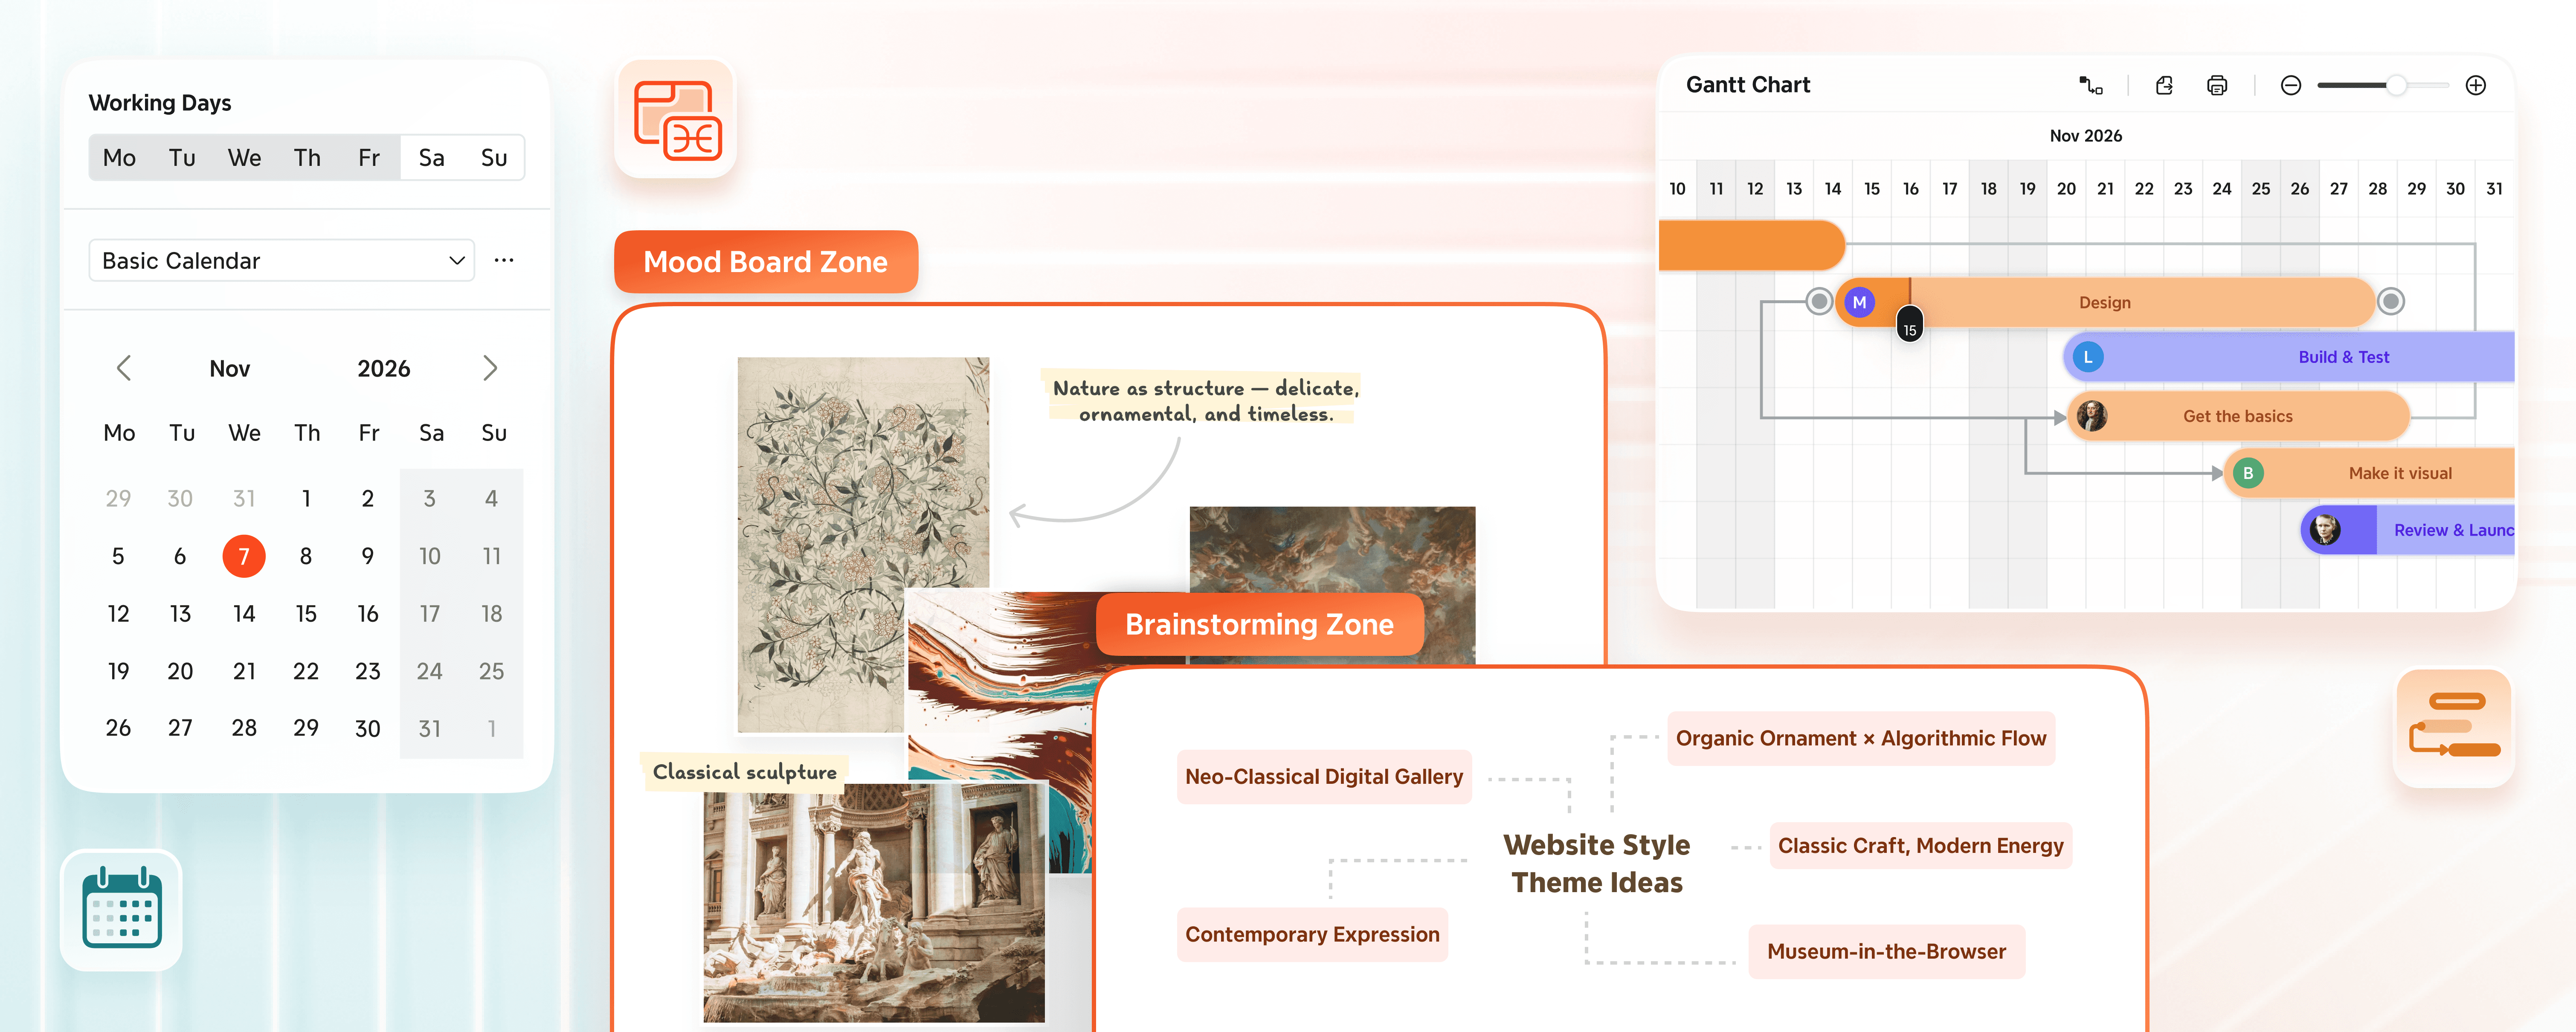Screen dimensions: 2576x1032
Task: Select the Mood Board Zone tab
Action: click(765, 262)
